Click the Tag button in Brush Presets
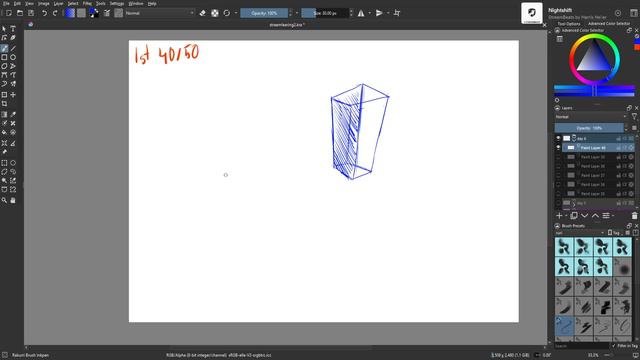Viewport: 640px width, 360px height. click(615, 233)
